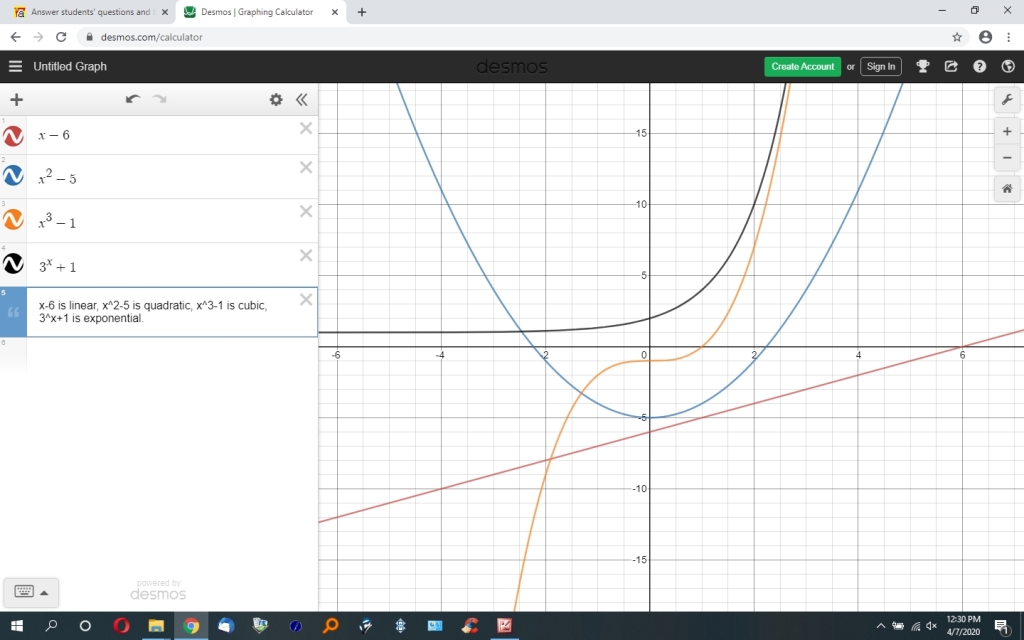The width and height of the screenshot is (1024, 640).
Task: Click the Untitled Graph title
Action: (70, 66)
